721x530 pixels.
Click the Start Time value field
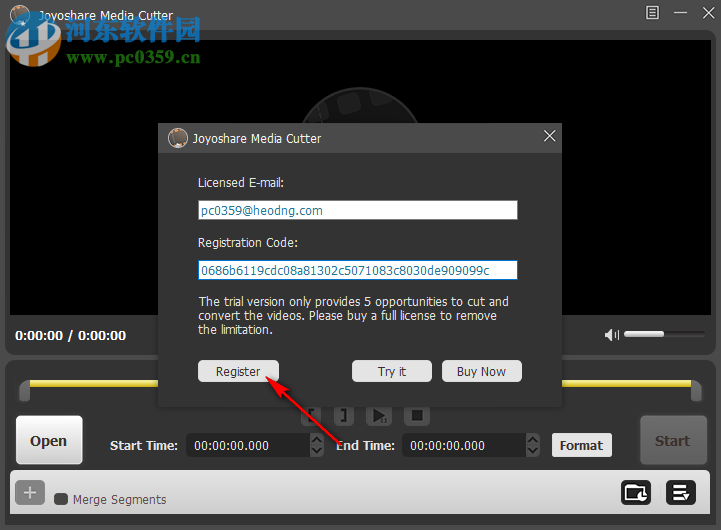[x=248, y=445]
